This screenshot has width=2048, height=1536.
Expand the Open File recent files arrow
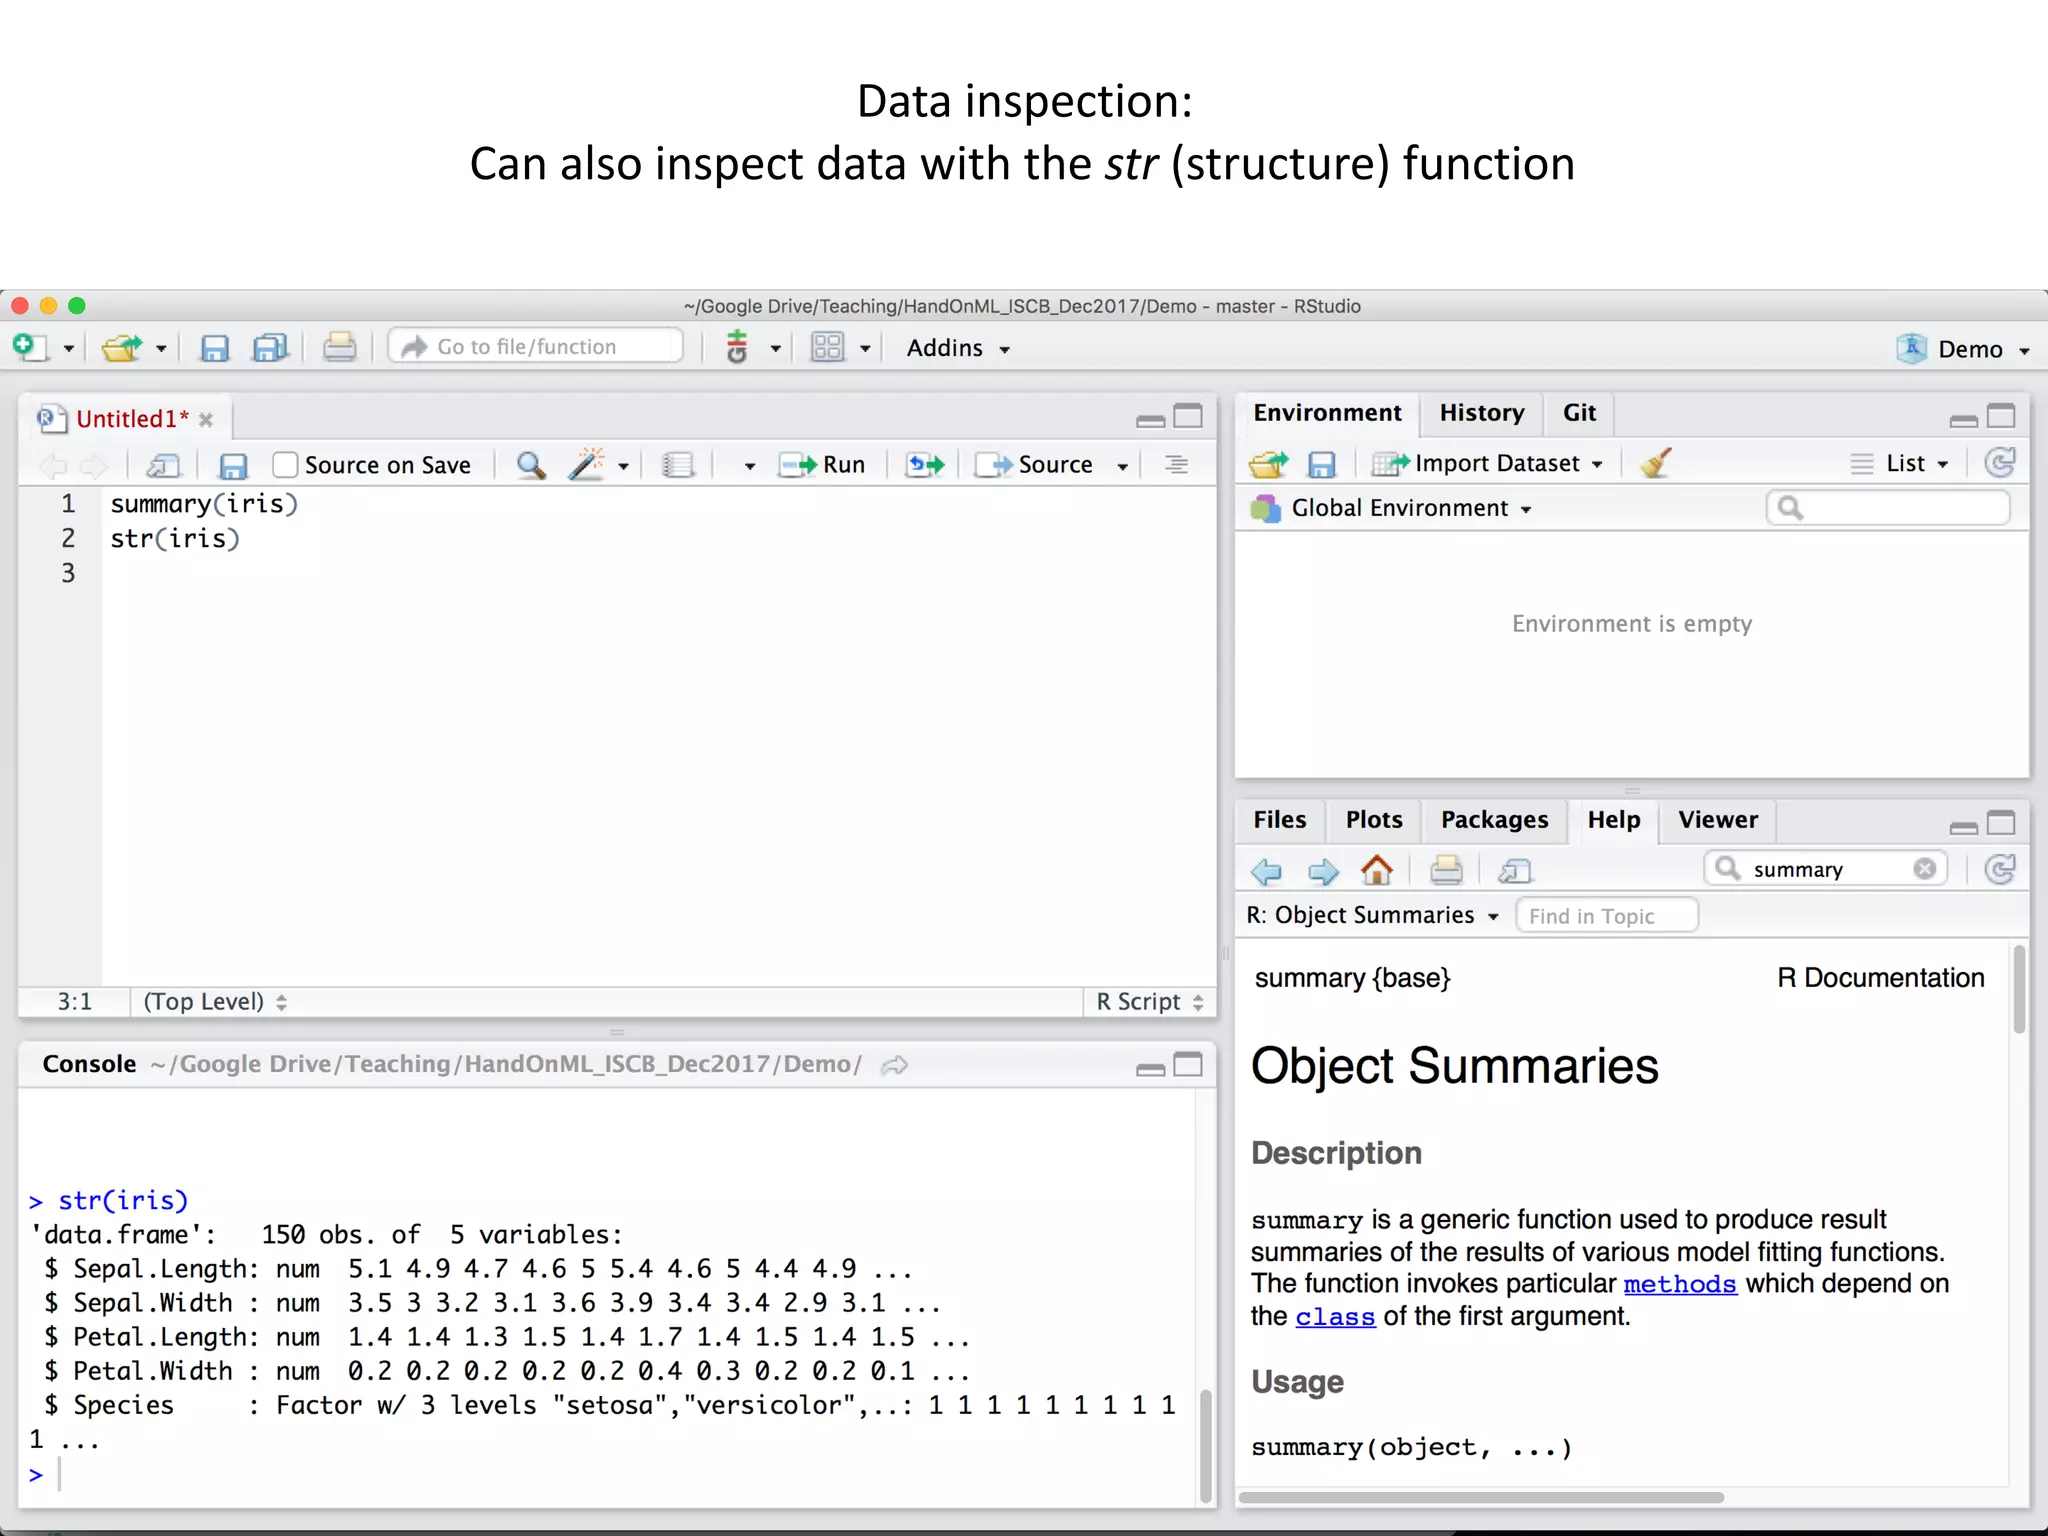tap(161, 349)
